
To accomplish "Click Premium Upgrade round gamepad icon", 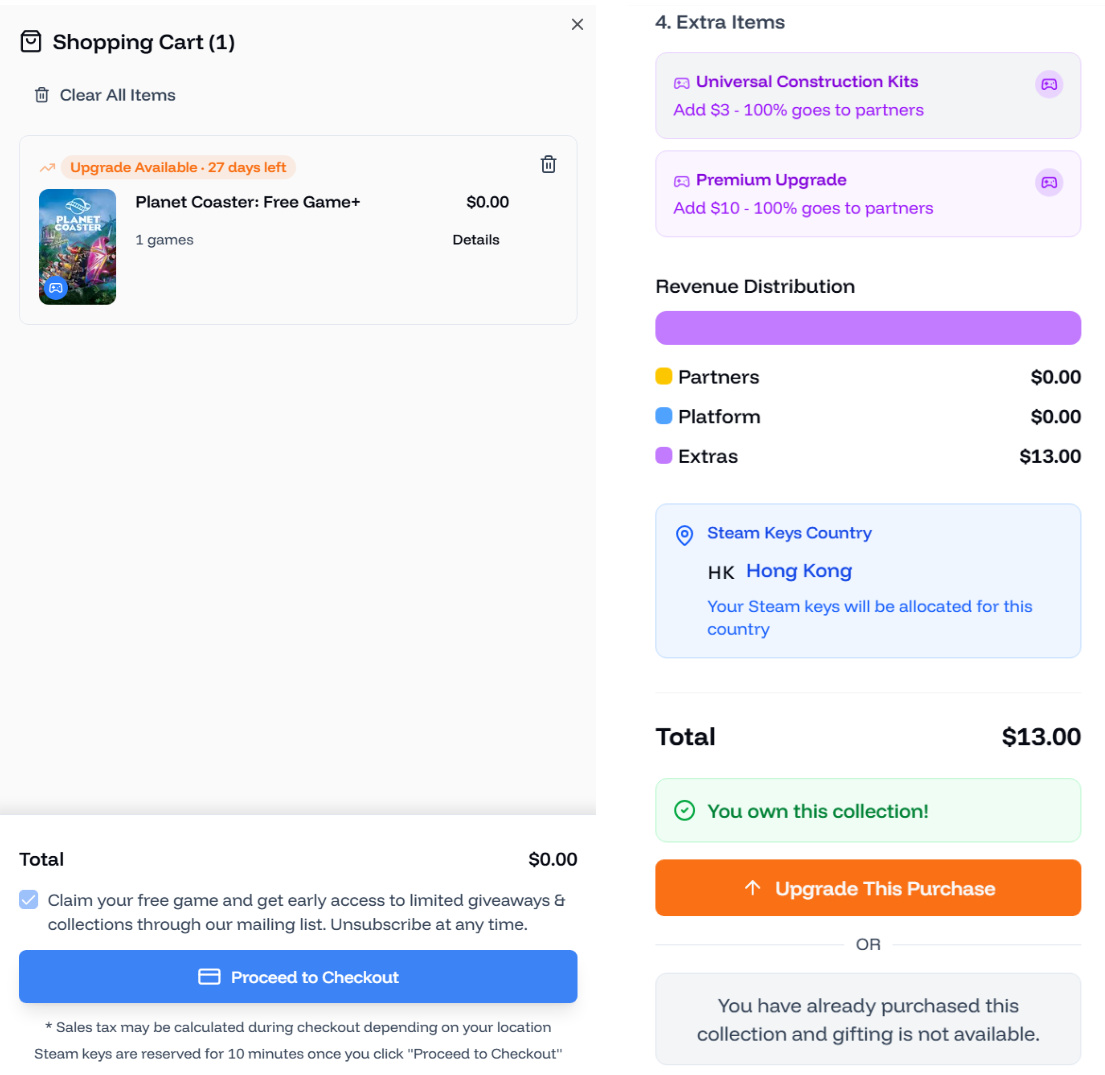I will (1048, 182).
